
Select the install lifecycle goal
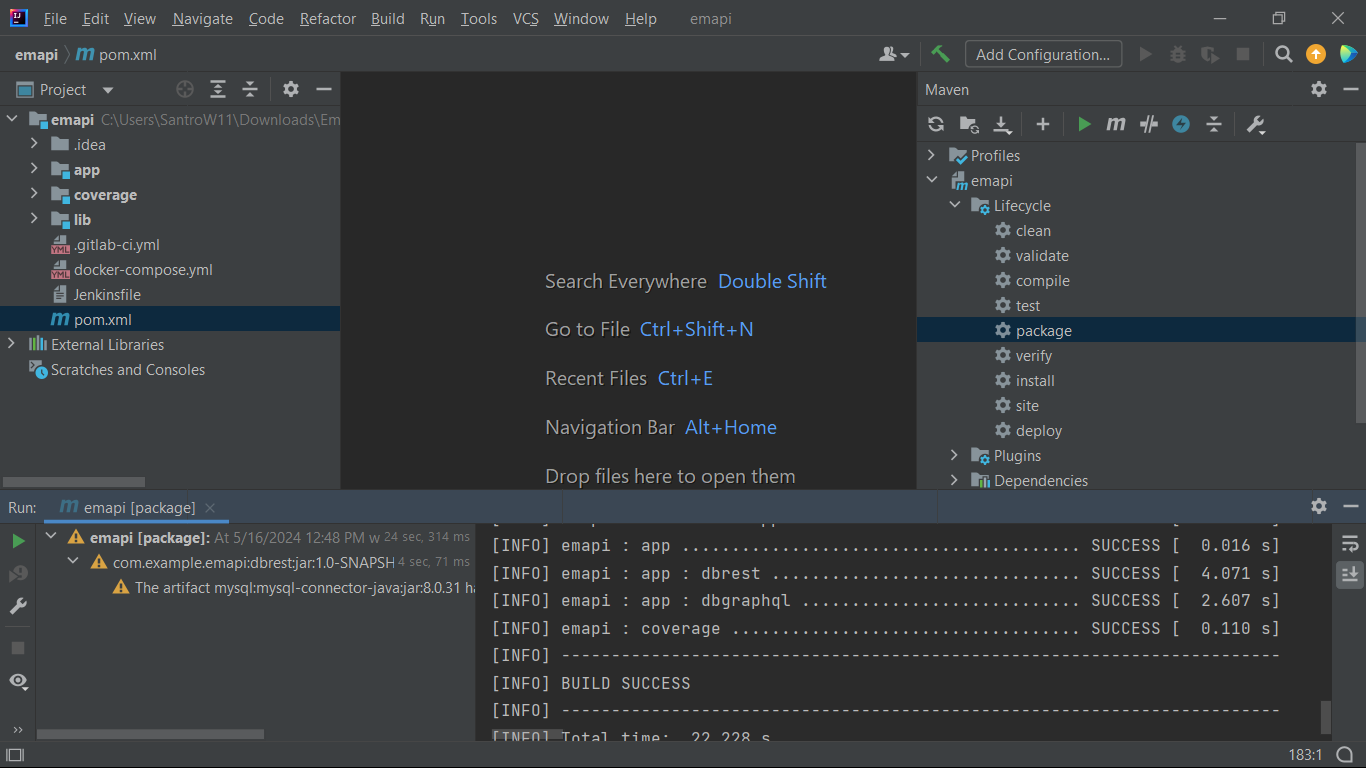tap(1035, 380)
